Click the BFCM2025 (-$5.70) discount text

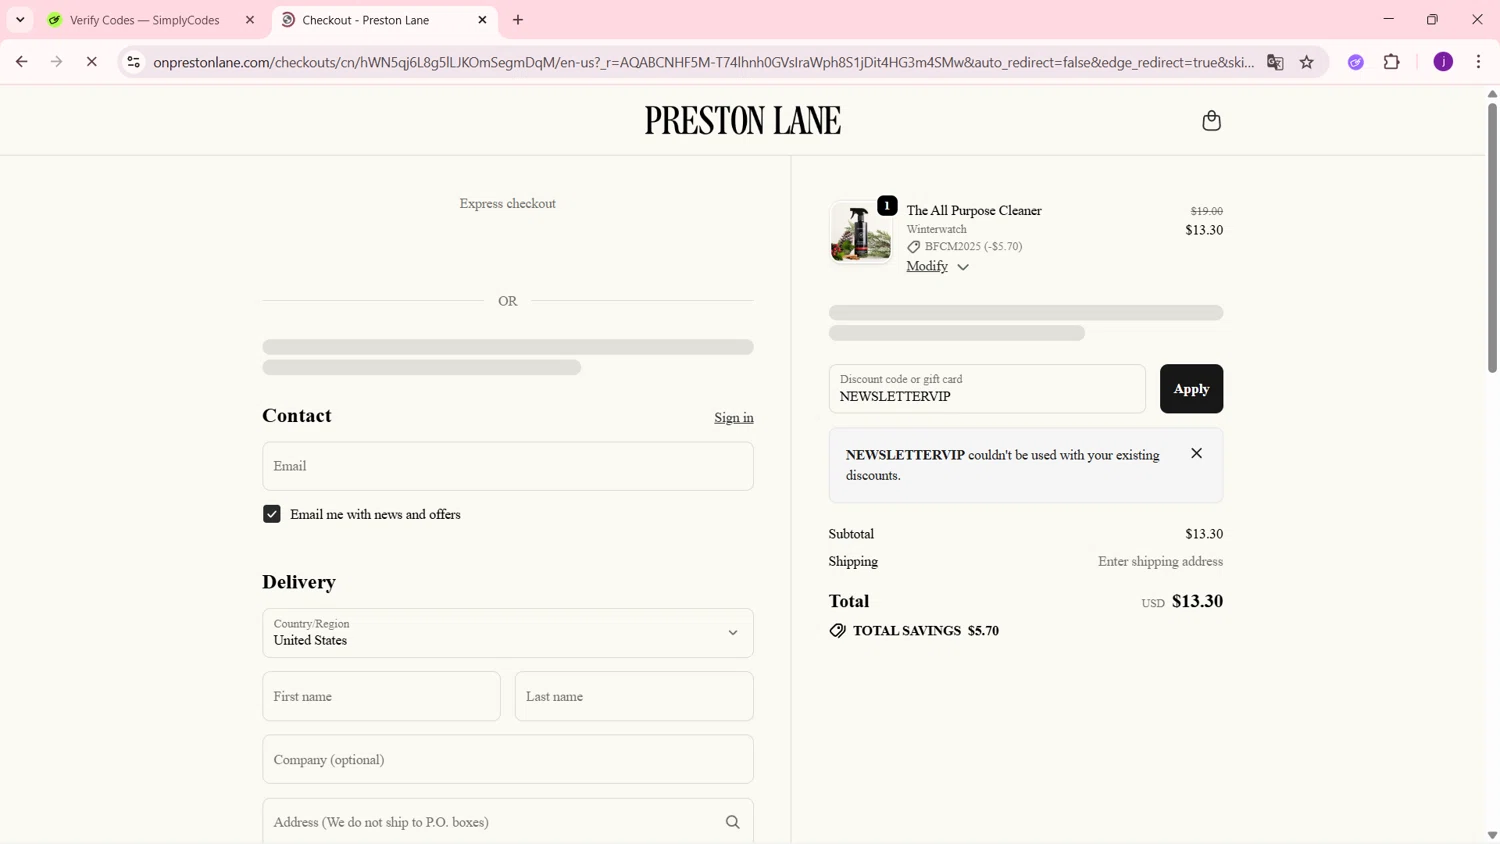(x=973, y=247)
